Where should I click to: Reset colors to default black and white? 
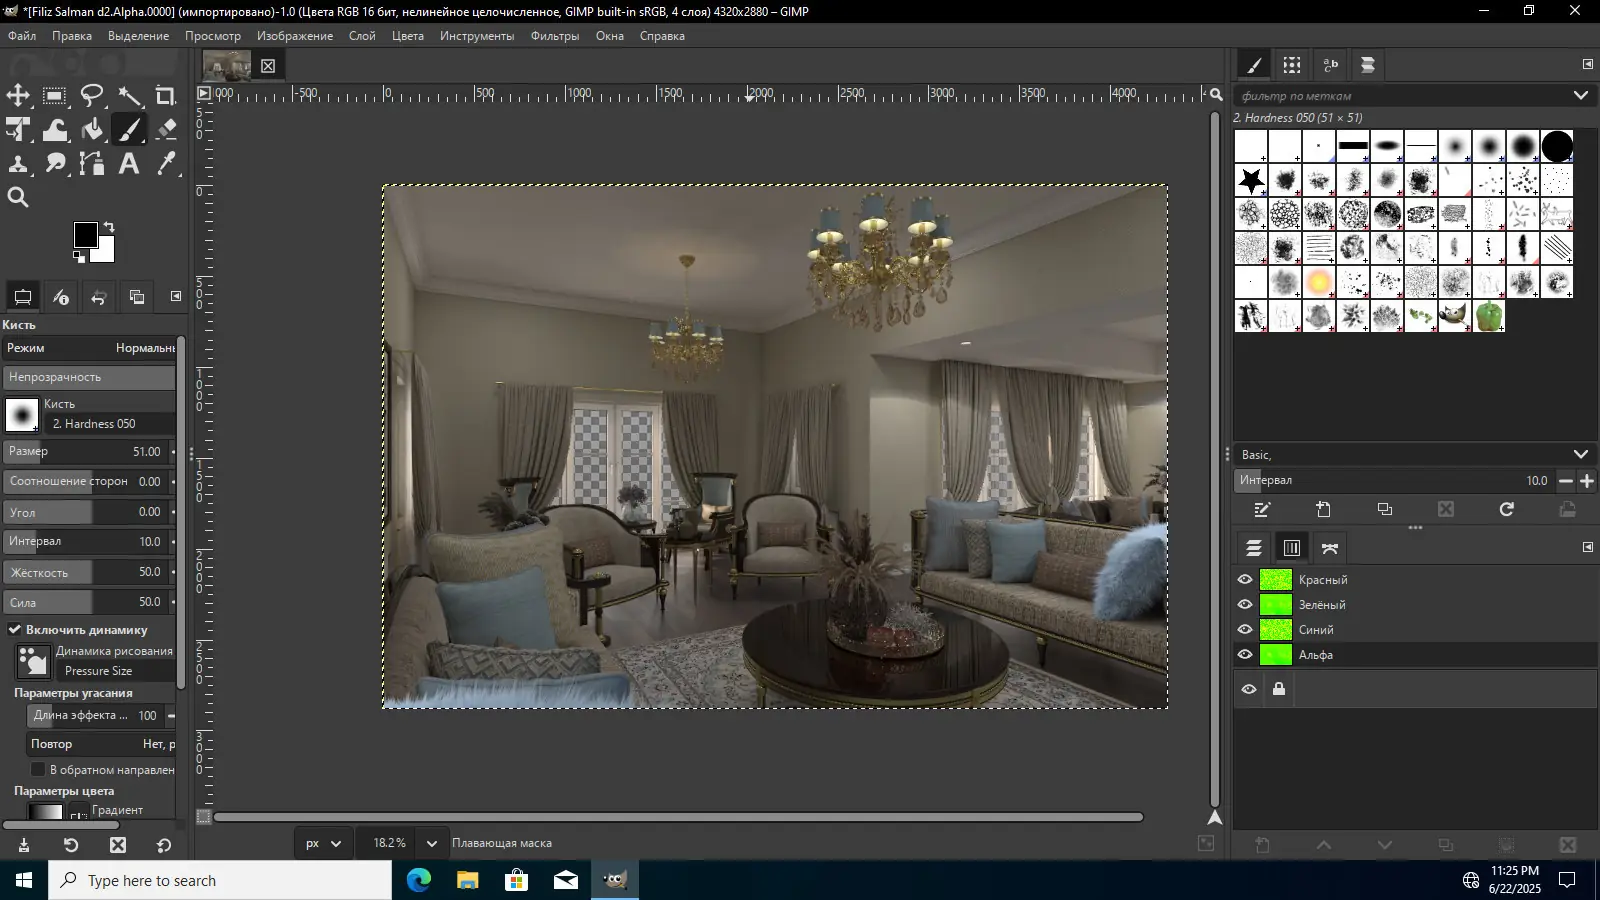point(79,257)
